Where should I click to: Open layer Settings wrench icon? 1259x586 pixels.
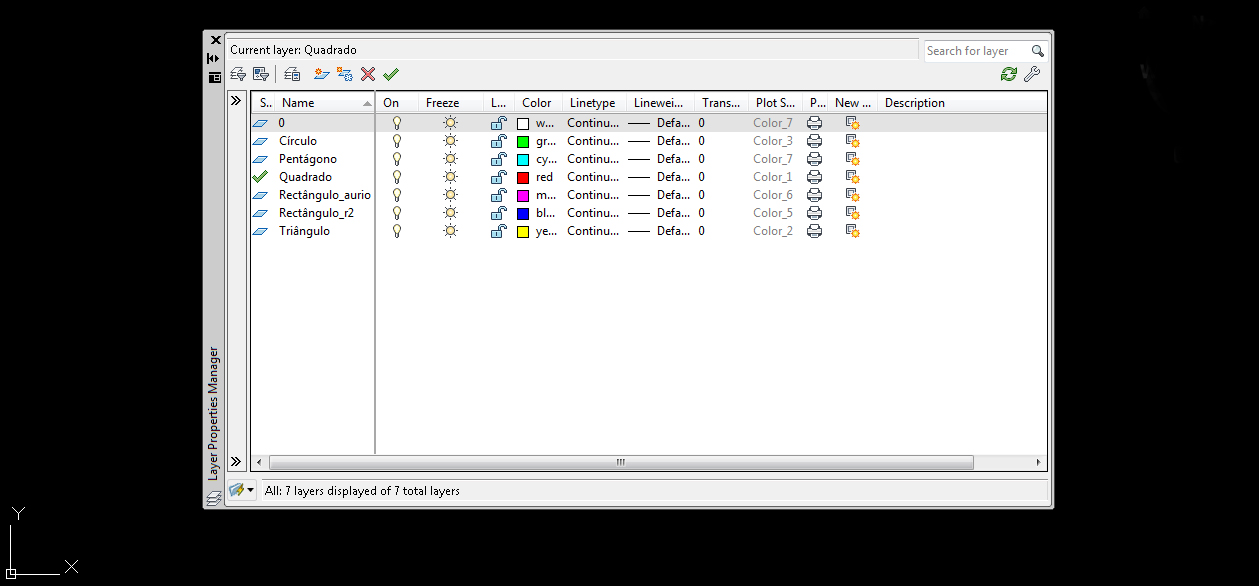click(1032, 74)
